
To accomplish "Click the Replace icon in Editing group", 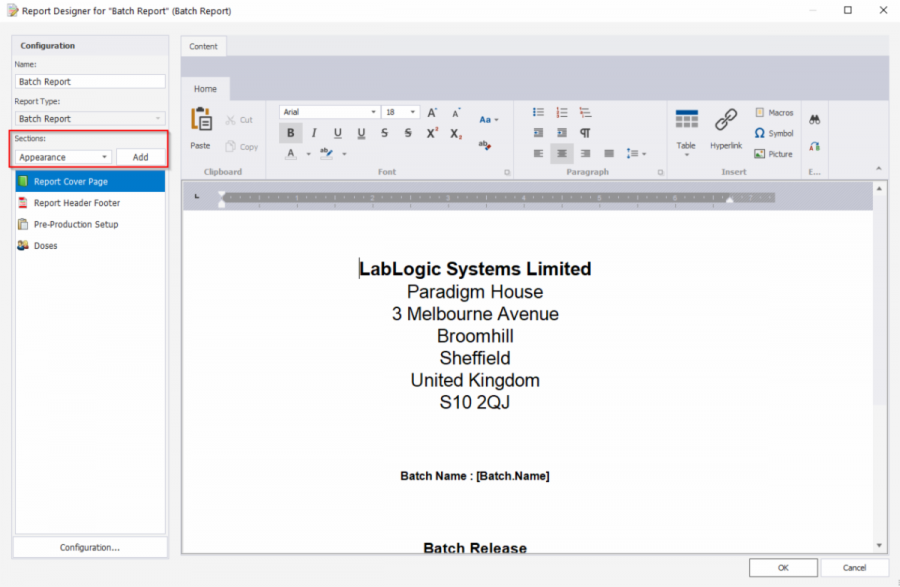I will 814,147.
